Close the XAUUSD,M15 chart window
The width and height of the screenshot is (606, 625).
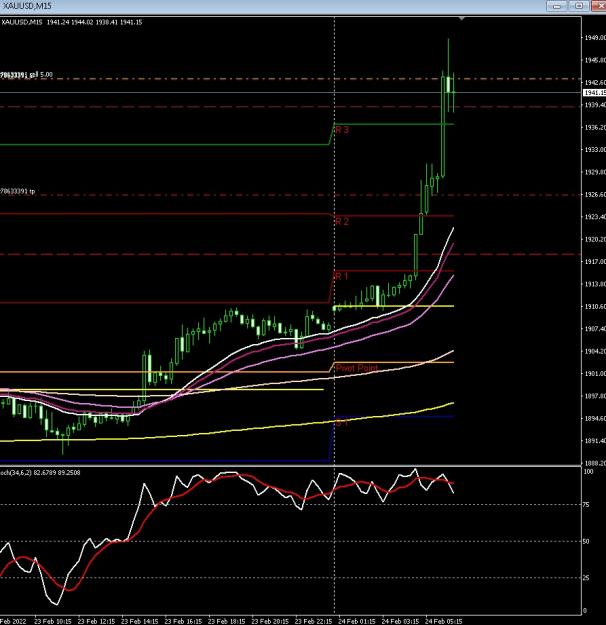point(599,6)
